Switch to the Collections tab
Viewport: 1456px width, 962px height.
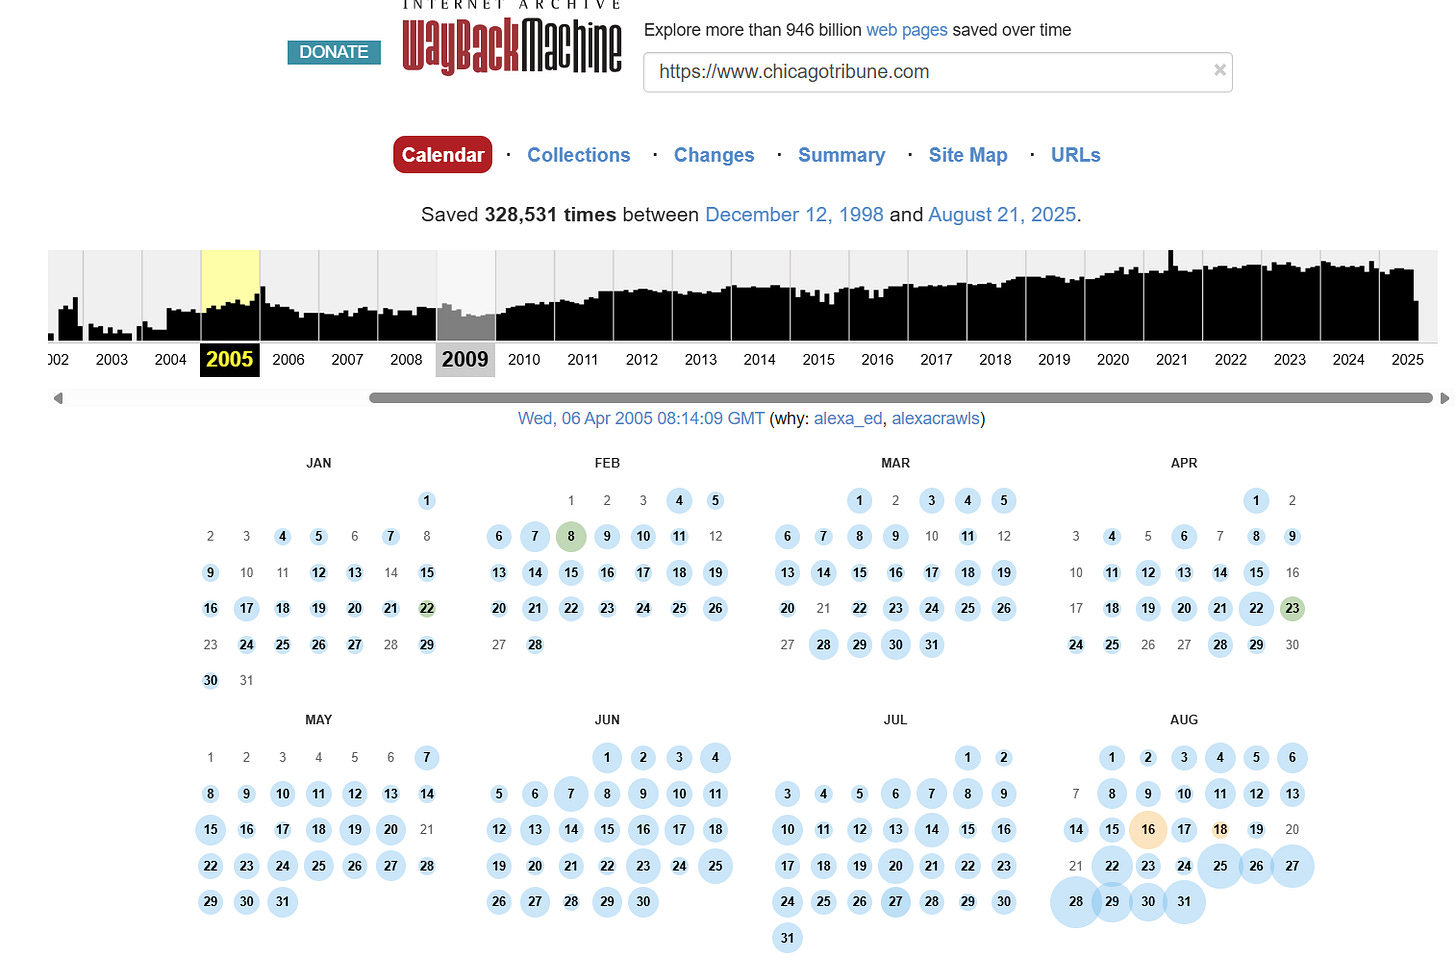click(579, 155)
